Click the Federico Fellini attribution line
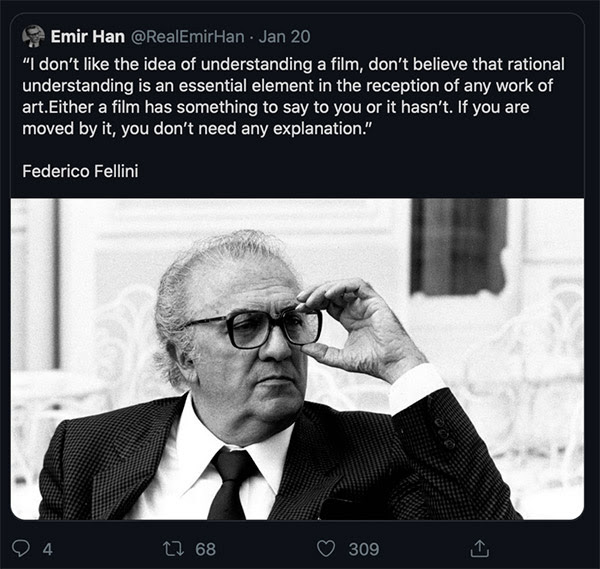This screenshot has width=600, height=569. (80, 171)
